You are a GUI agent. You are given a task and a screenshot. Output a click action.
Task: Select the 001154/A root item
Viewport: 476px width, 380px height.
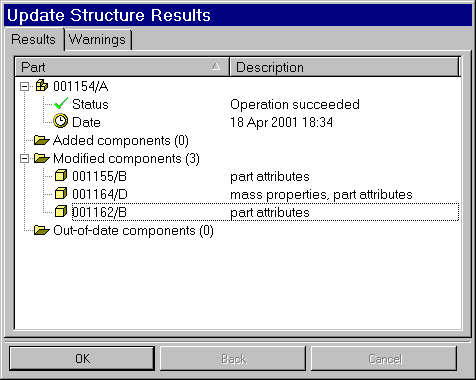pyautogui.click(x=80, y=86)
